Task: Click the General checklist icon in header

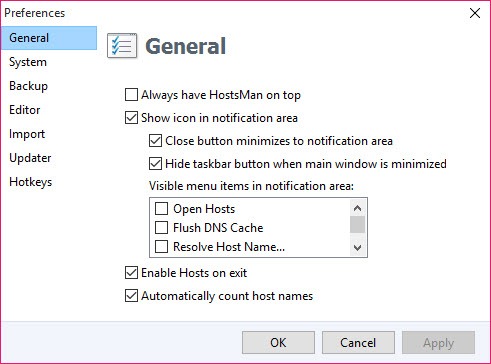Action: coord(122,46)
